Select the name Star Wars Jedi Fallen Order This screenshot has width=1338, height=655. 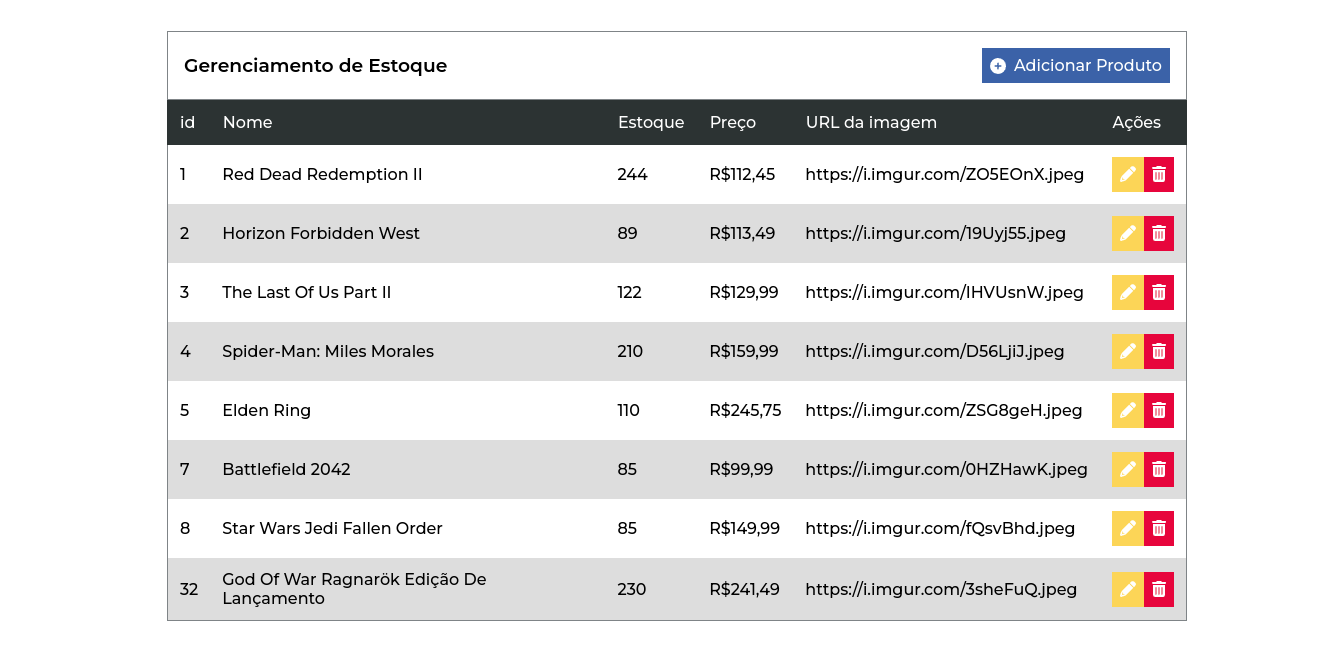pyautogui.click(x=332, y=528)
